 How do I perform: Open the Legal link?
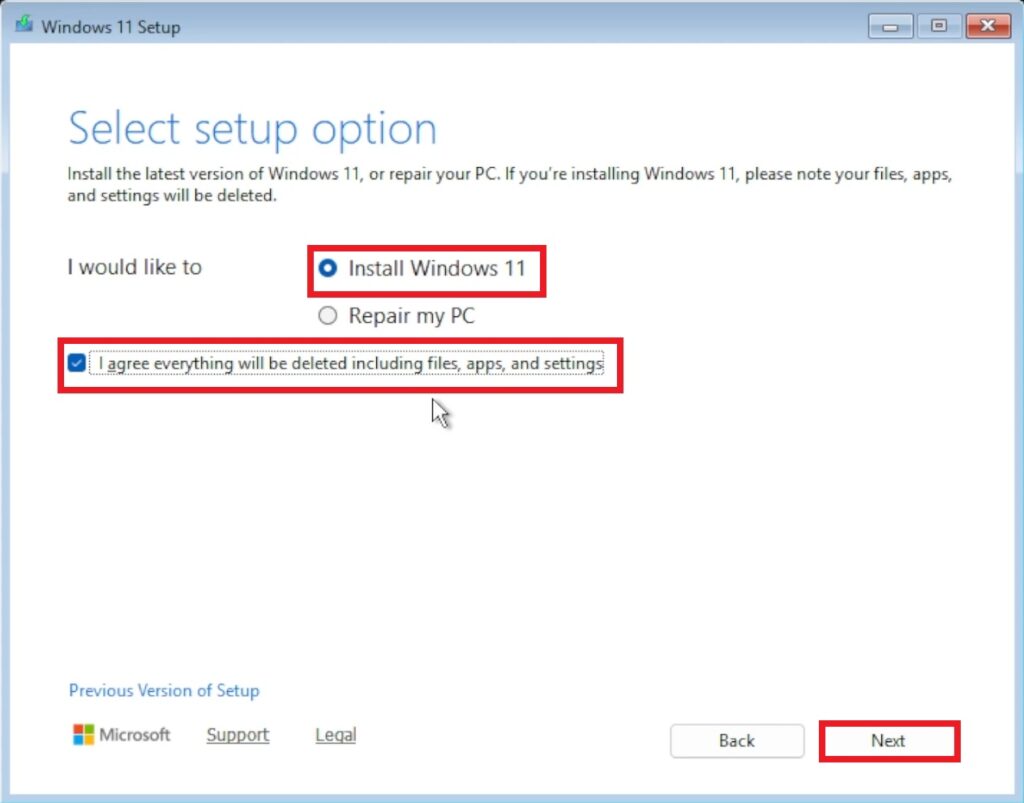(335, 735)
